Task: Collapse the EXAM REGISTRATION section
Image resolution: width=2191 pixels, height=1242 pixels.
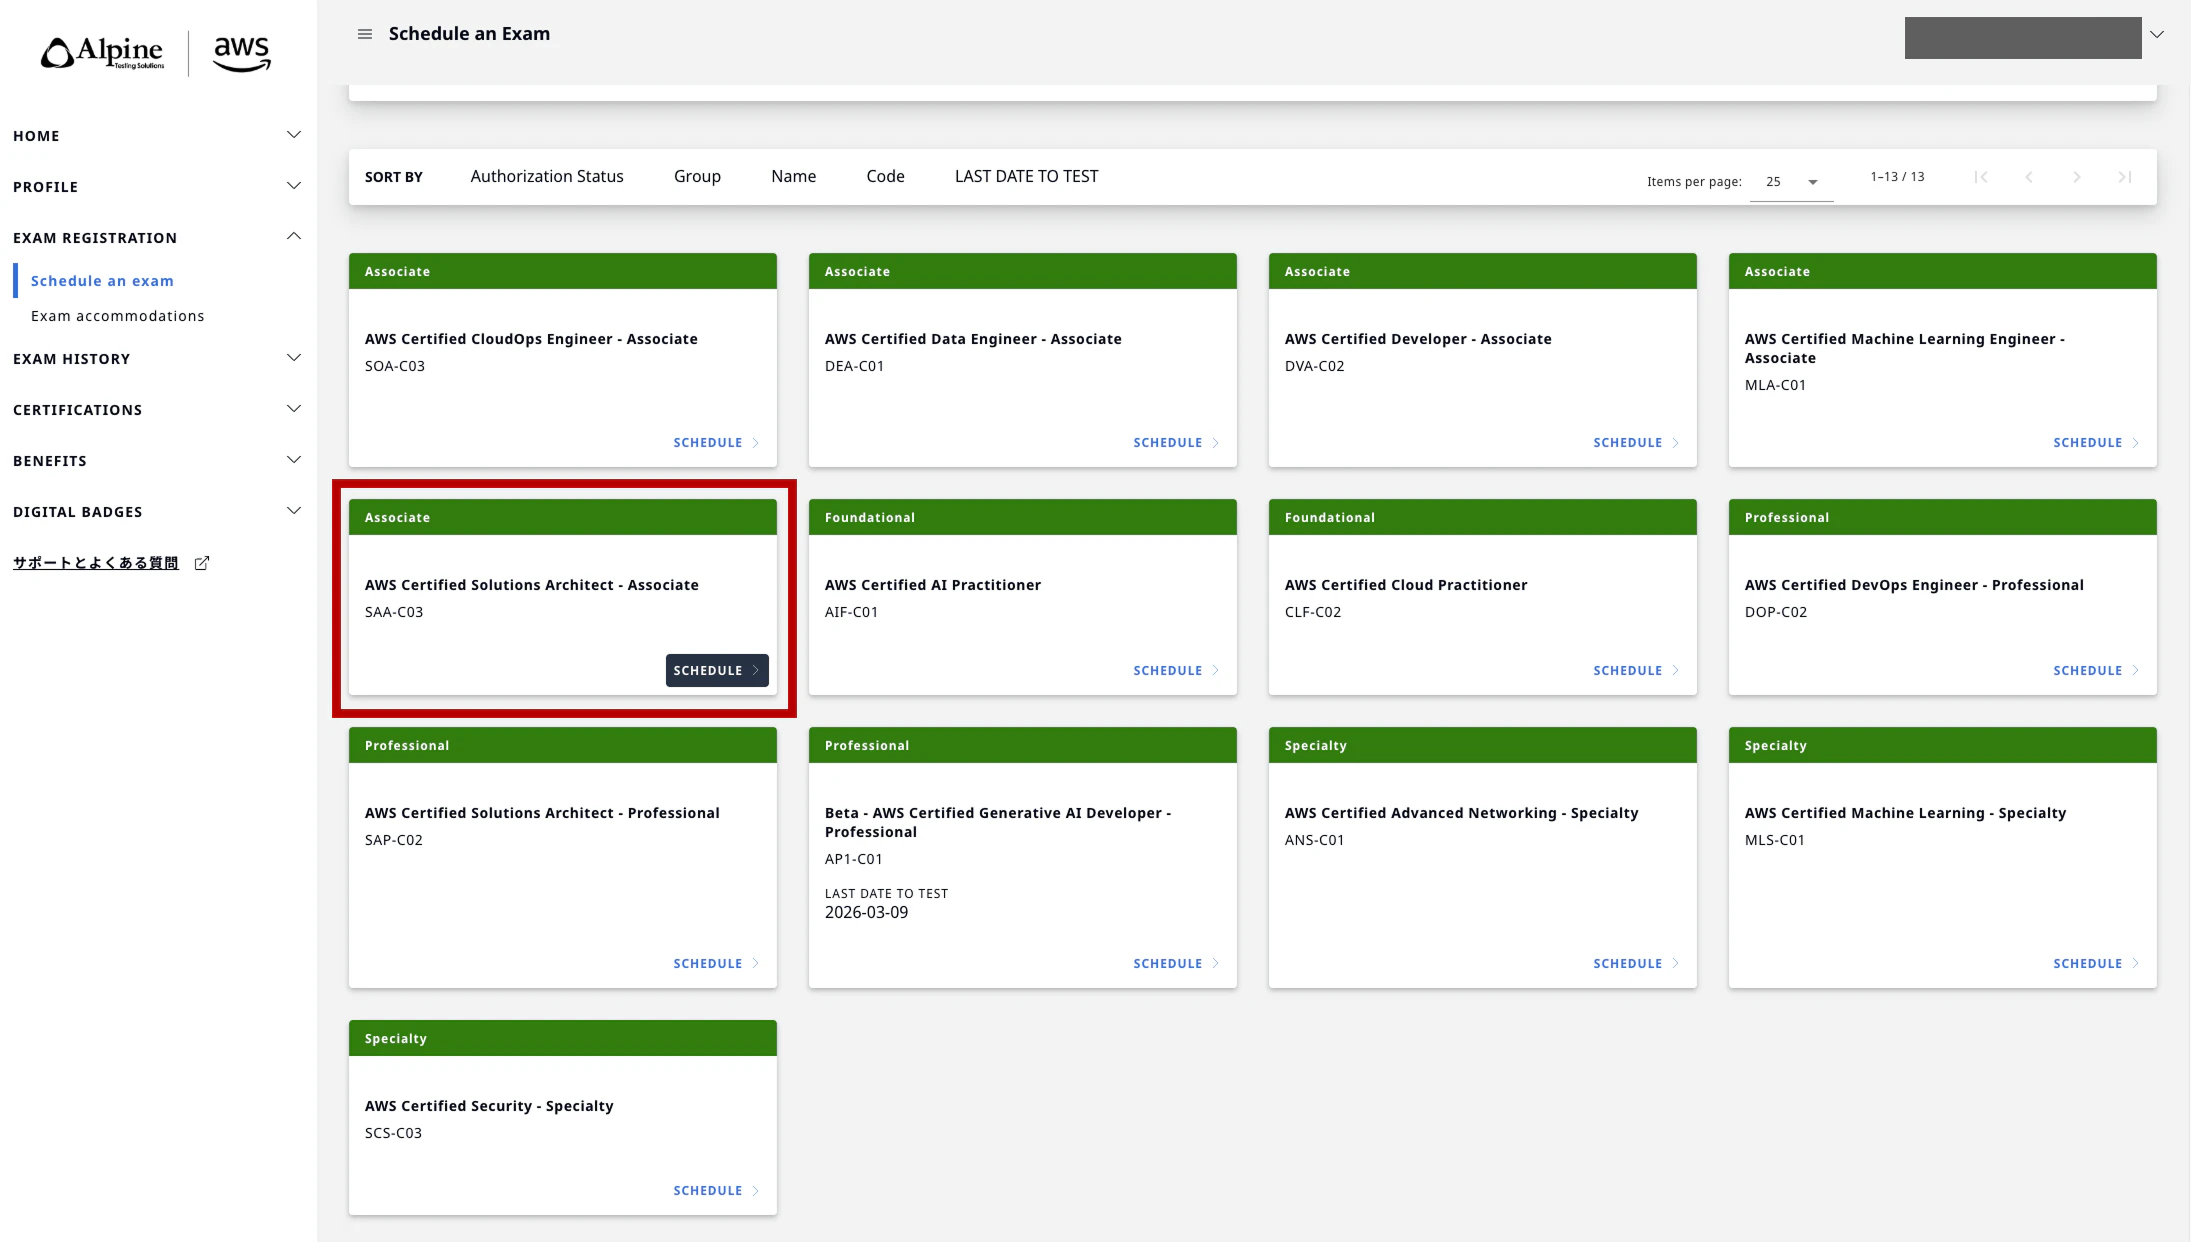Action: (157, 237)
